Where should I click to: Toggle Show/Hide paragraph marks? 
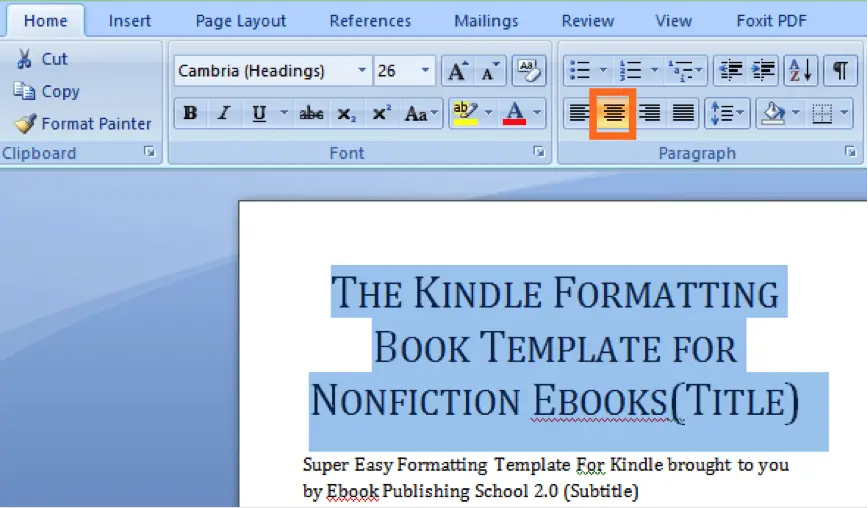click(x=840, y=71)
